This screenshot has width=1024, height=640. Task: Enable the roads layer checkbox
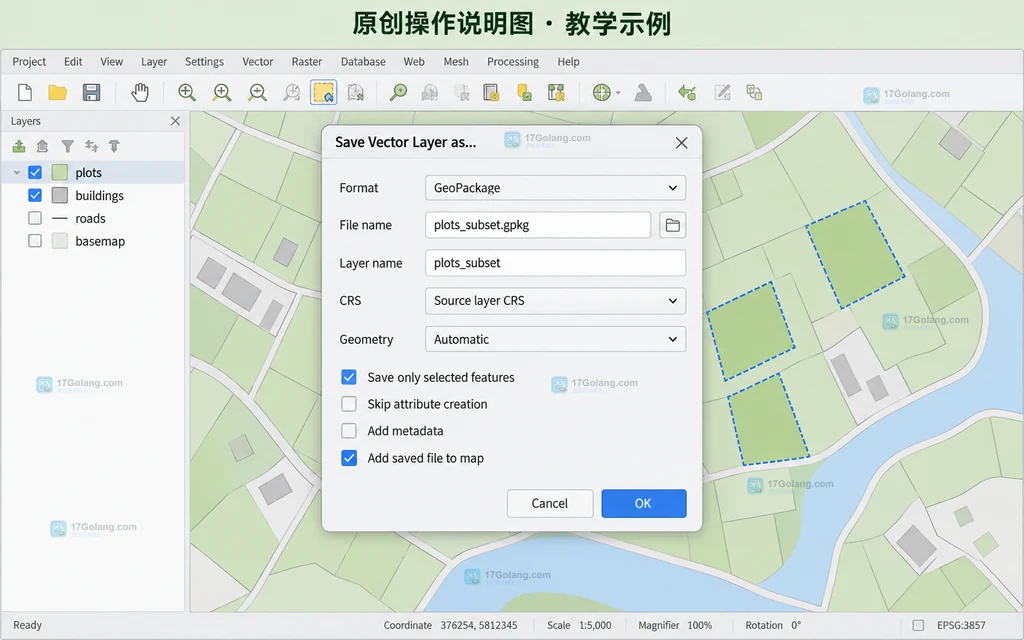point(35,218)
